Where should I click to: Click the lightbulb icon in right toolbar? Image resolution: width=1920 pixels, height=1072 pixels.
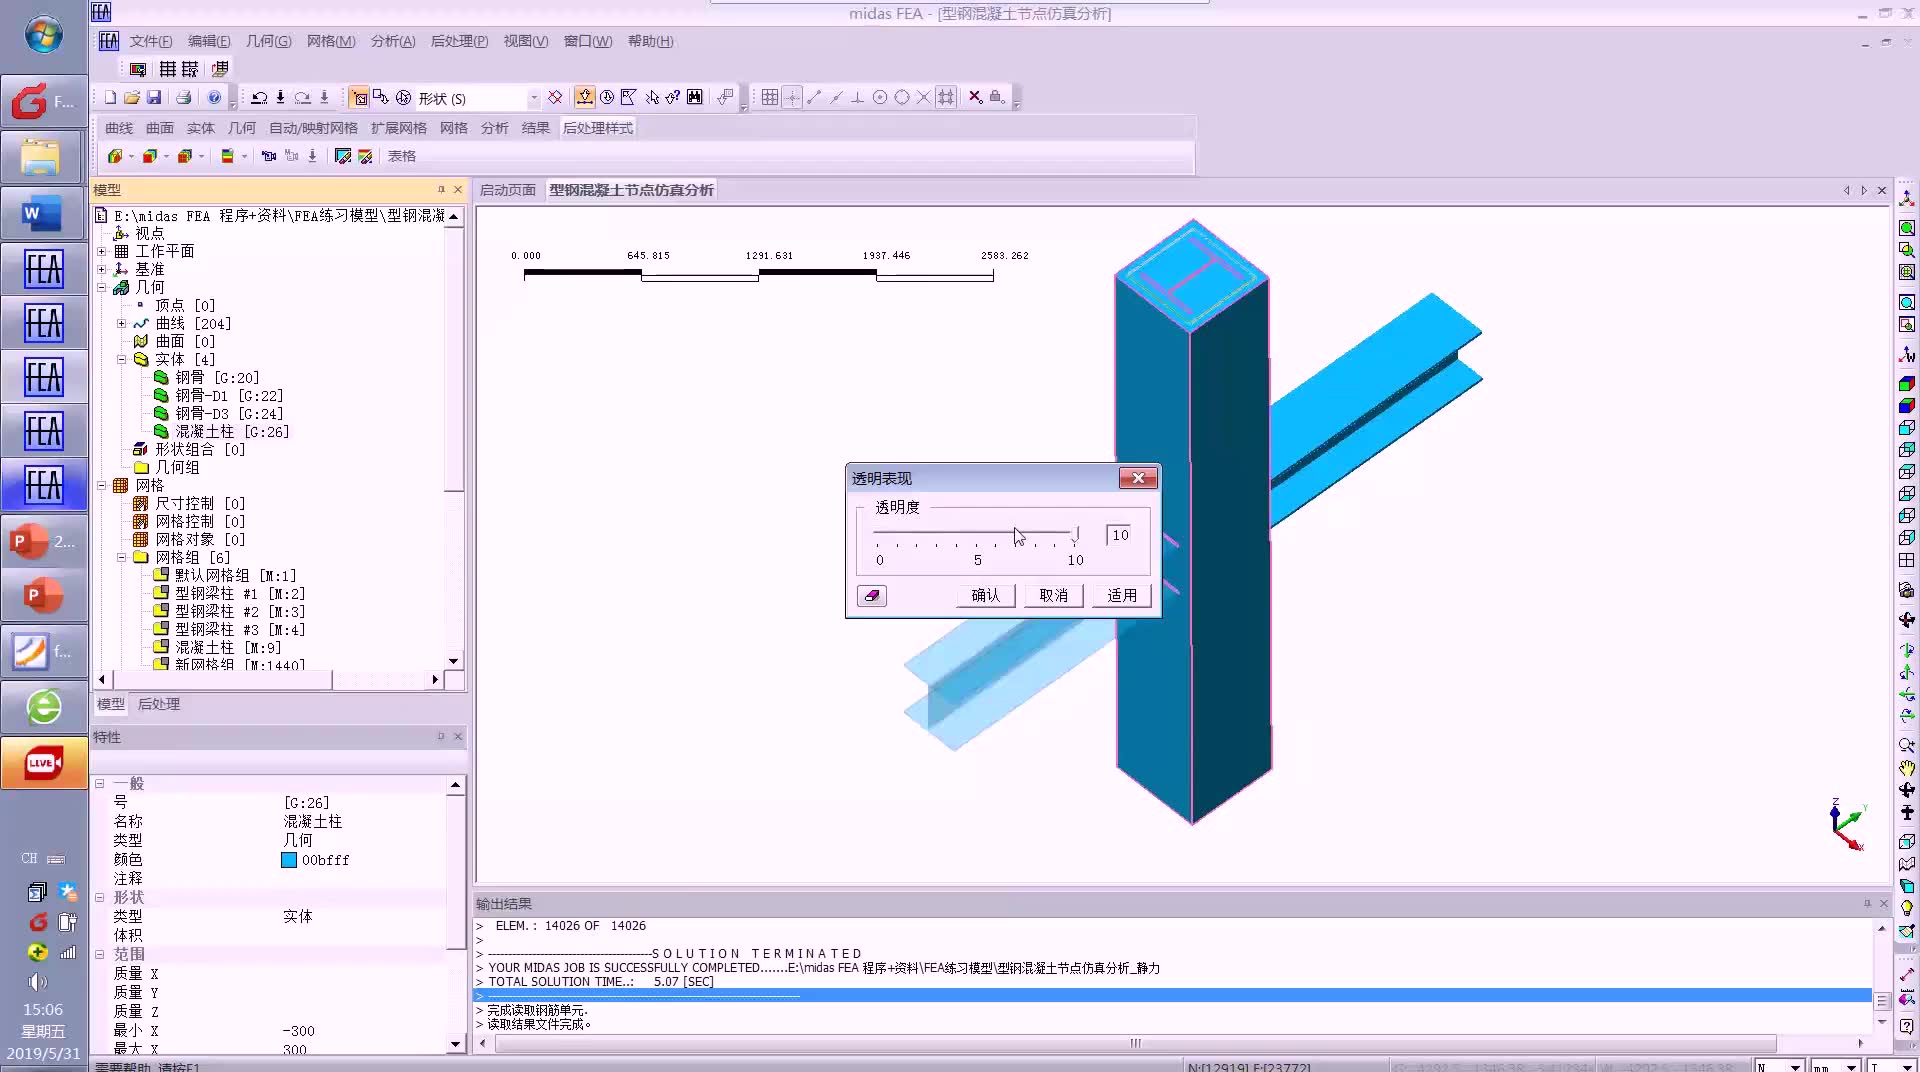1907,908
